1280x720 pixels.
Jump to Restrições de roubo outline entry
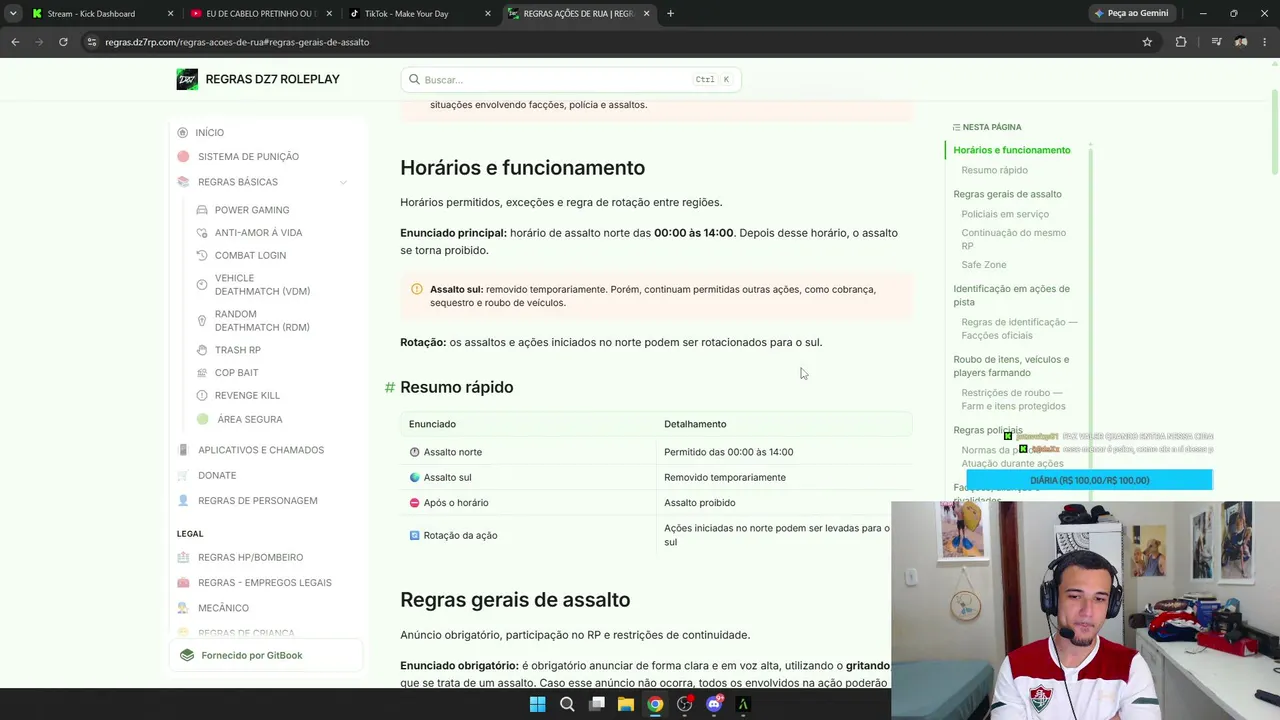click(1013, 400)
